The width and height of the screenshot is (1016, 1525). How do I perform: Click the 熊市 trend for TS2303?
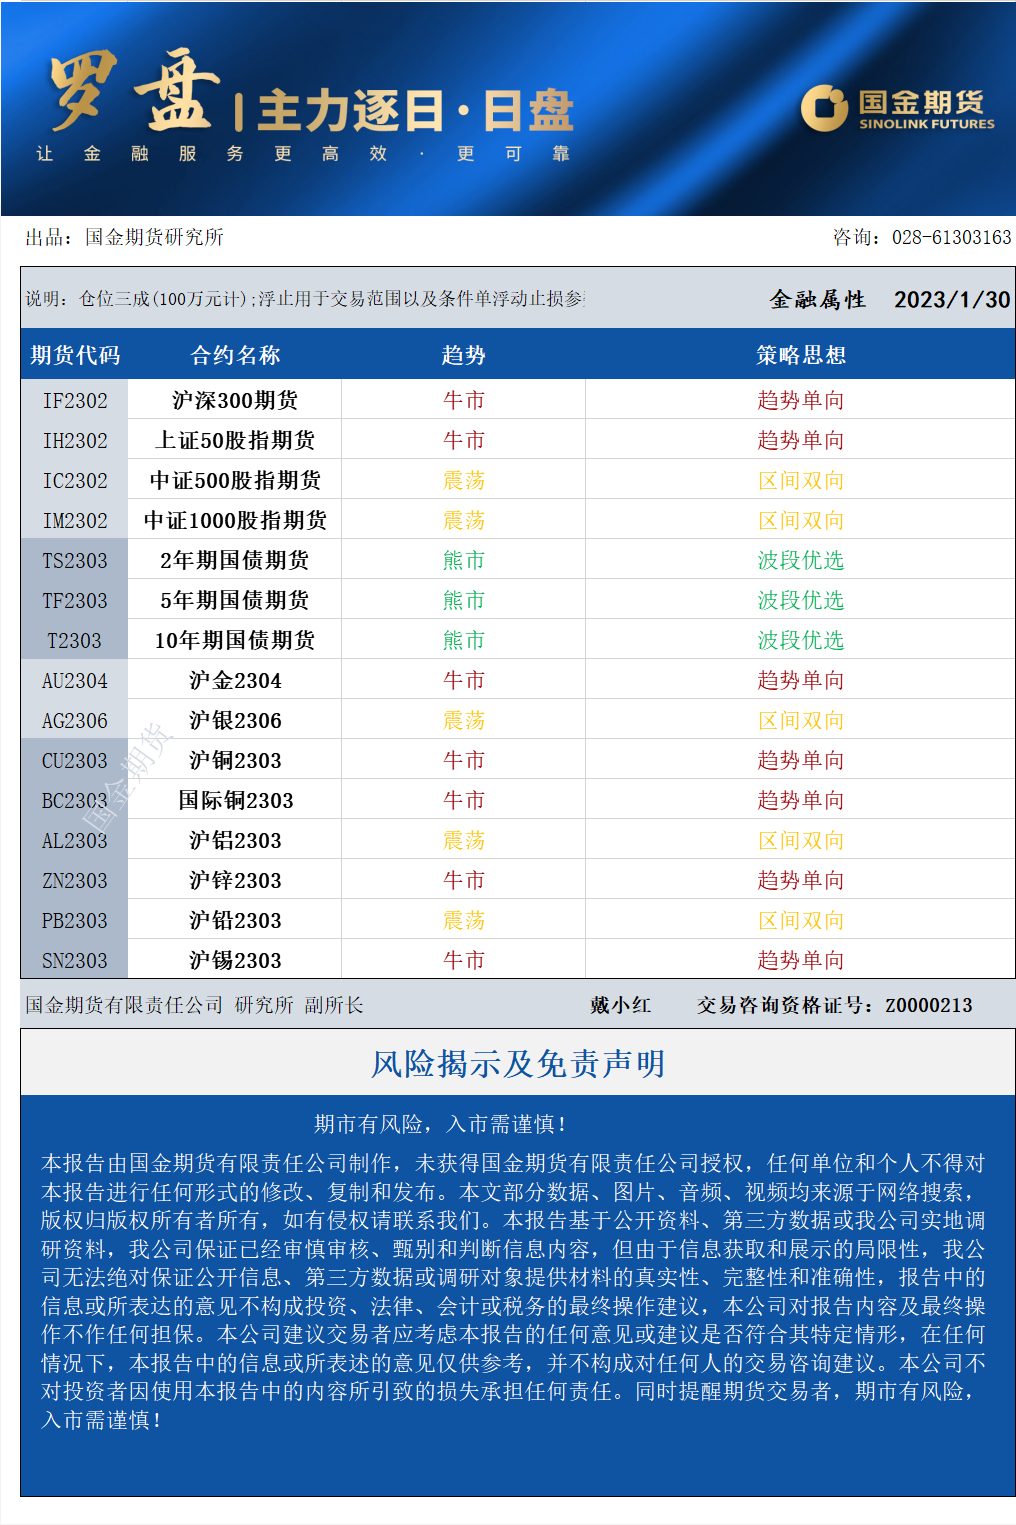tap(464, 560)
